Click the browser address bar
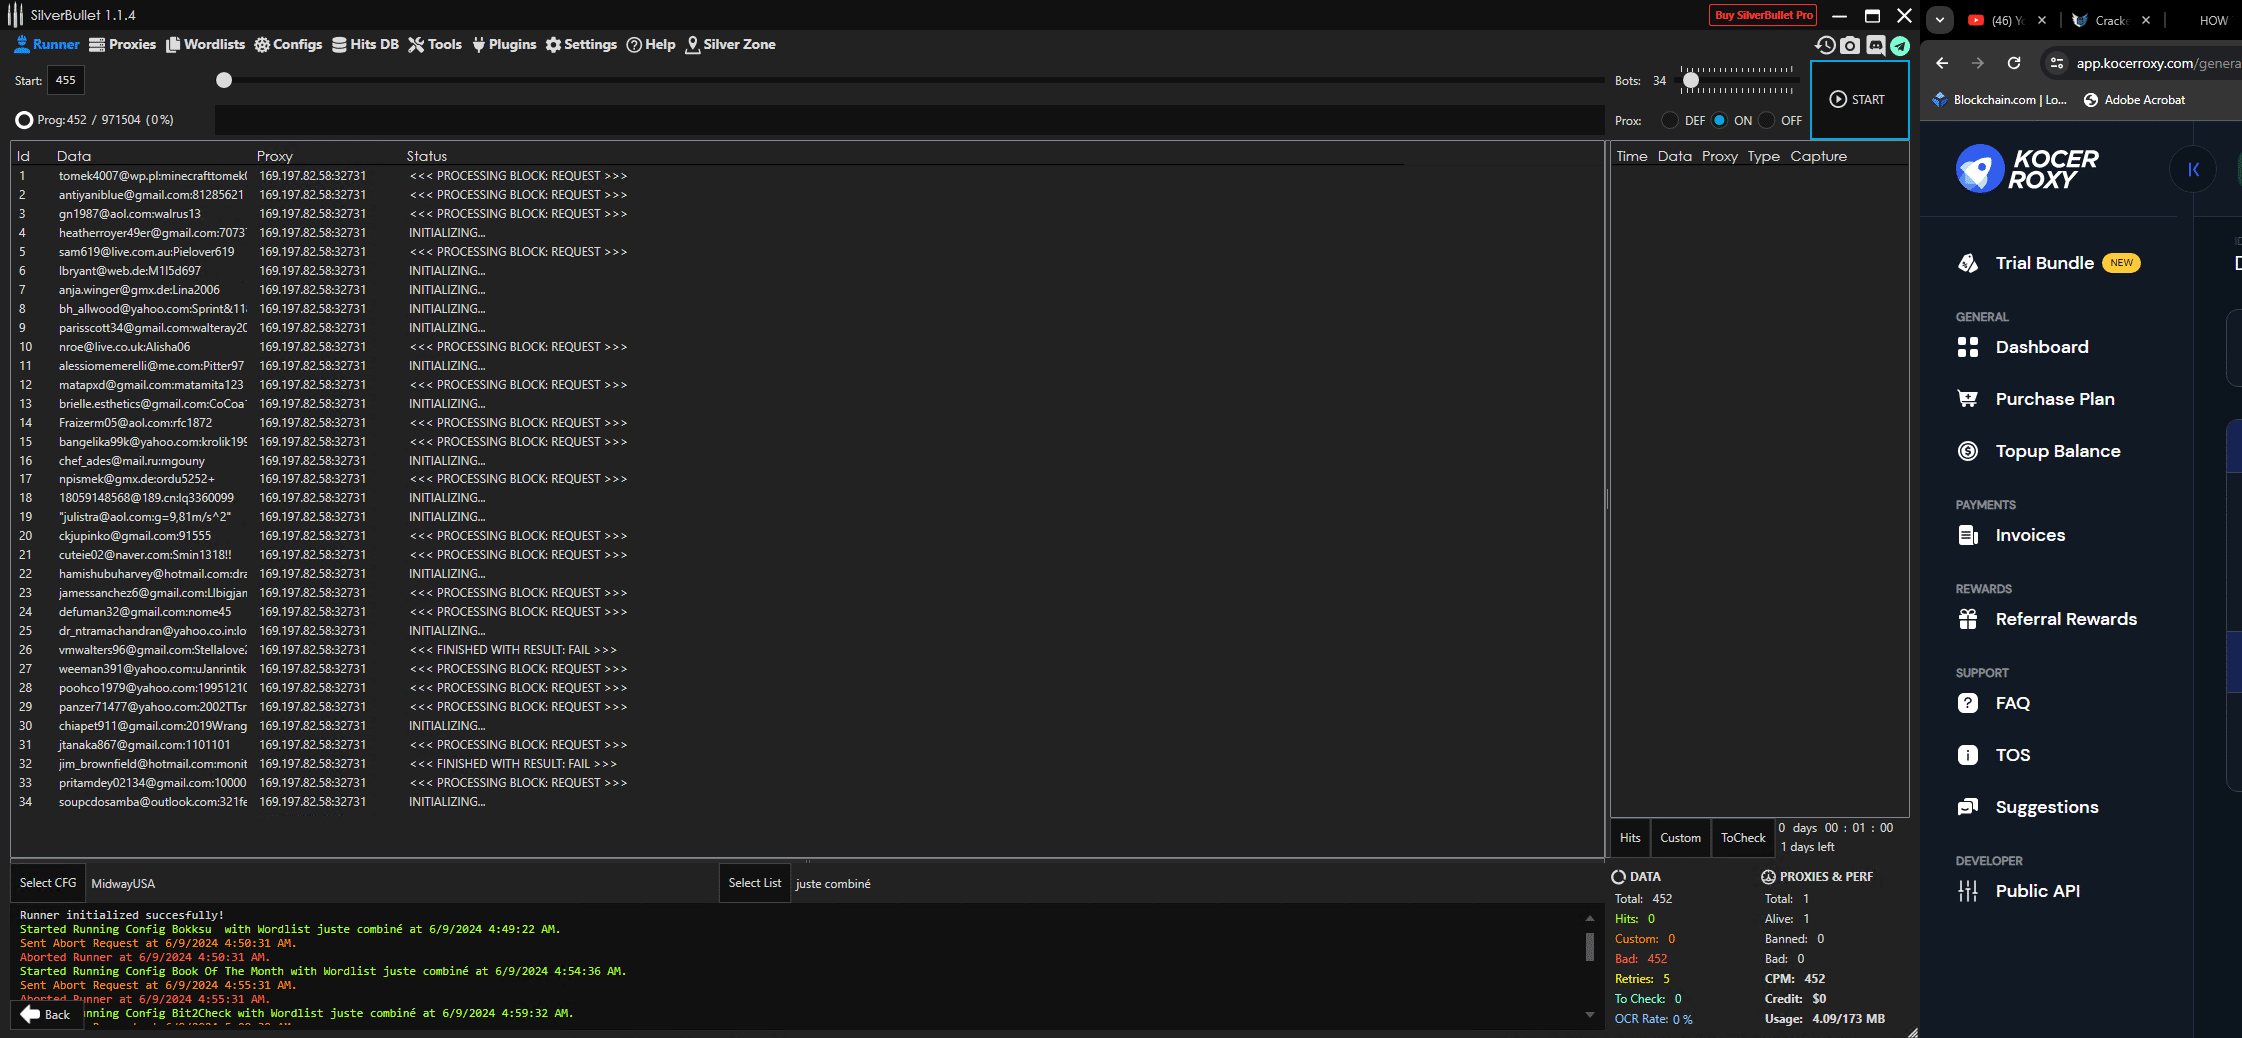Viewport: 2242px width, 1038px height. (x=2156, y=63)
